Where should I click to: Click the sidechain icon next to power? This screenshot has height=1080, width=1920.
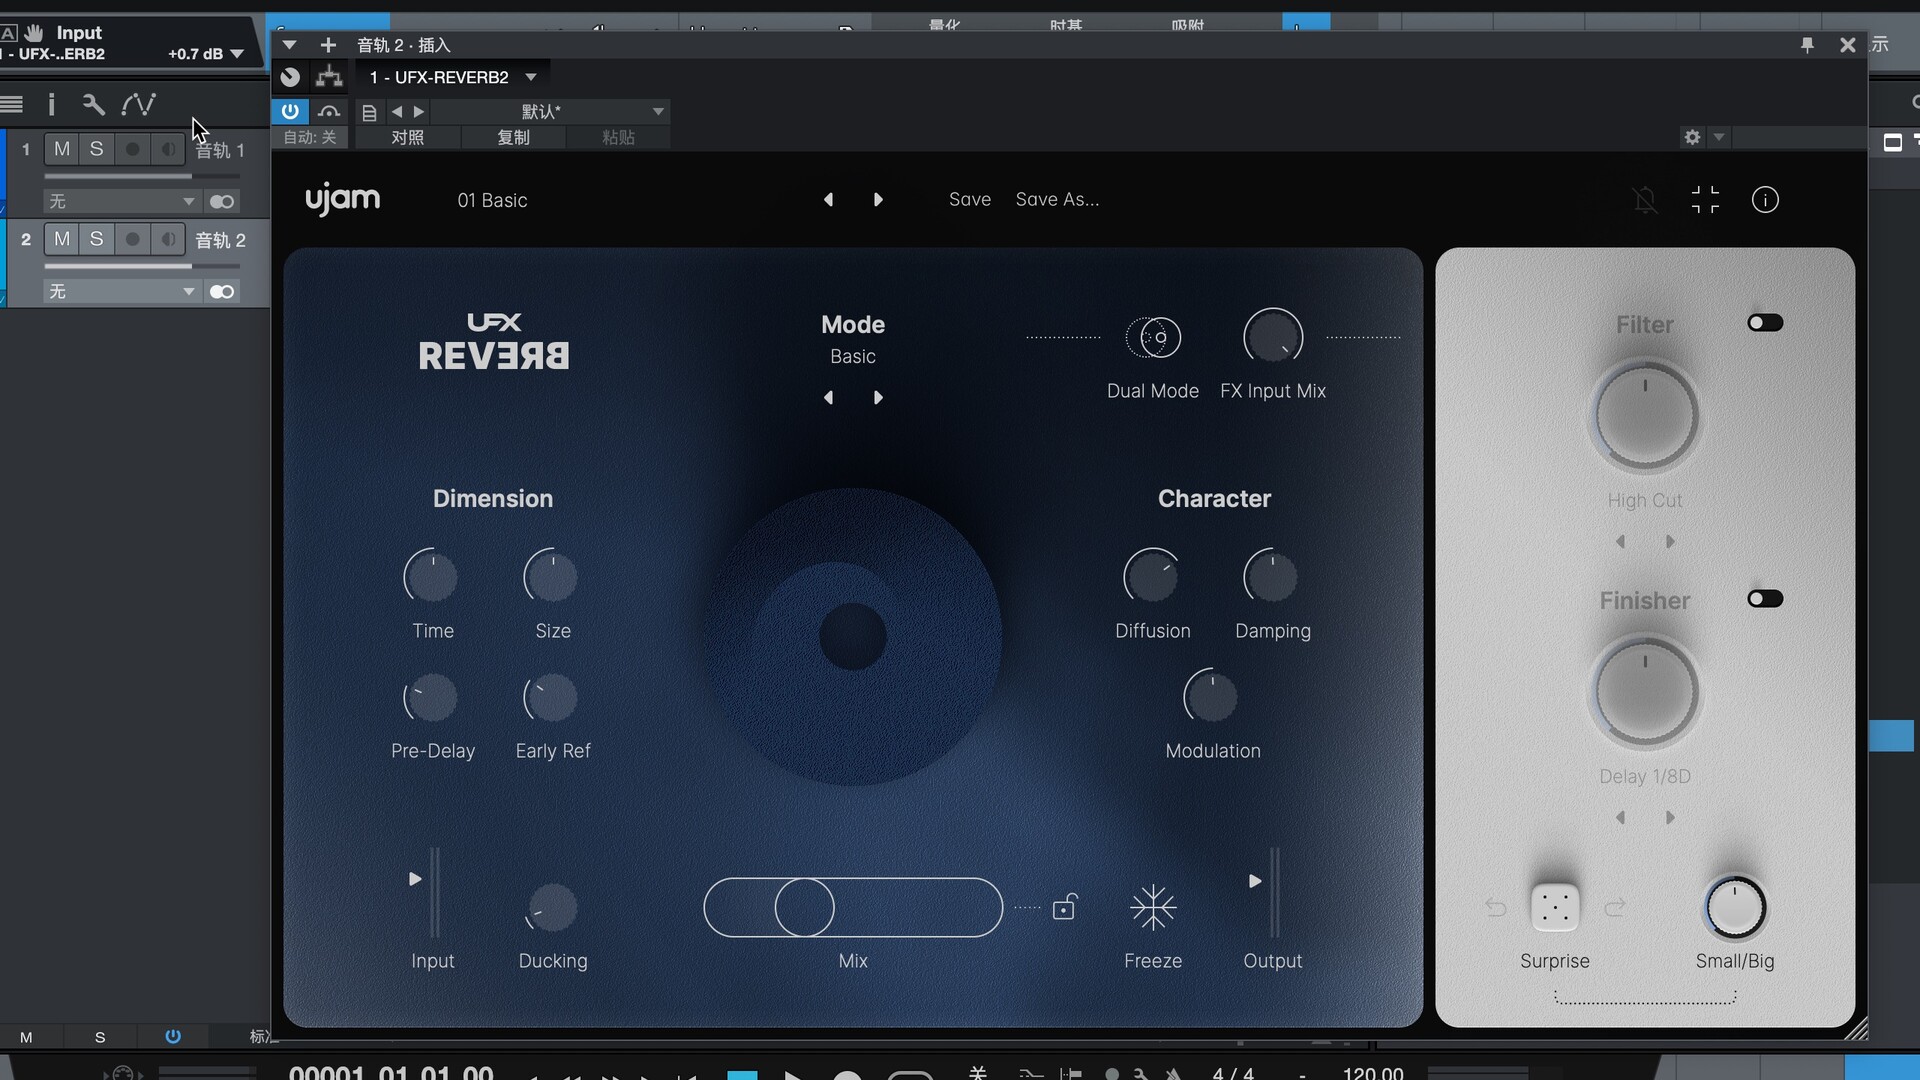click(329, 111)
